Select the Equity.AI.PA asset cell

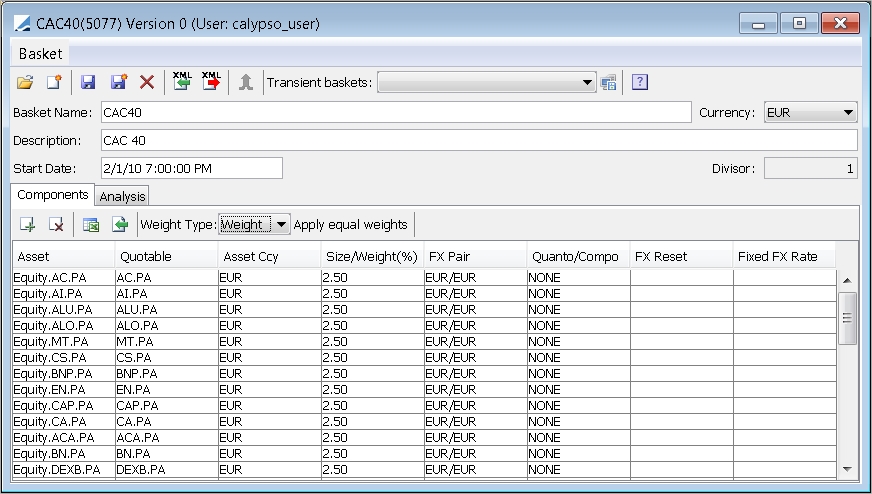(63, 294)
